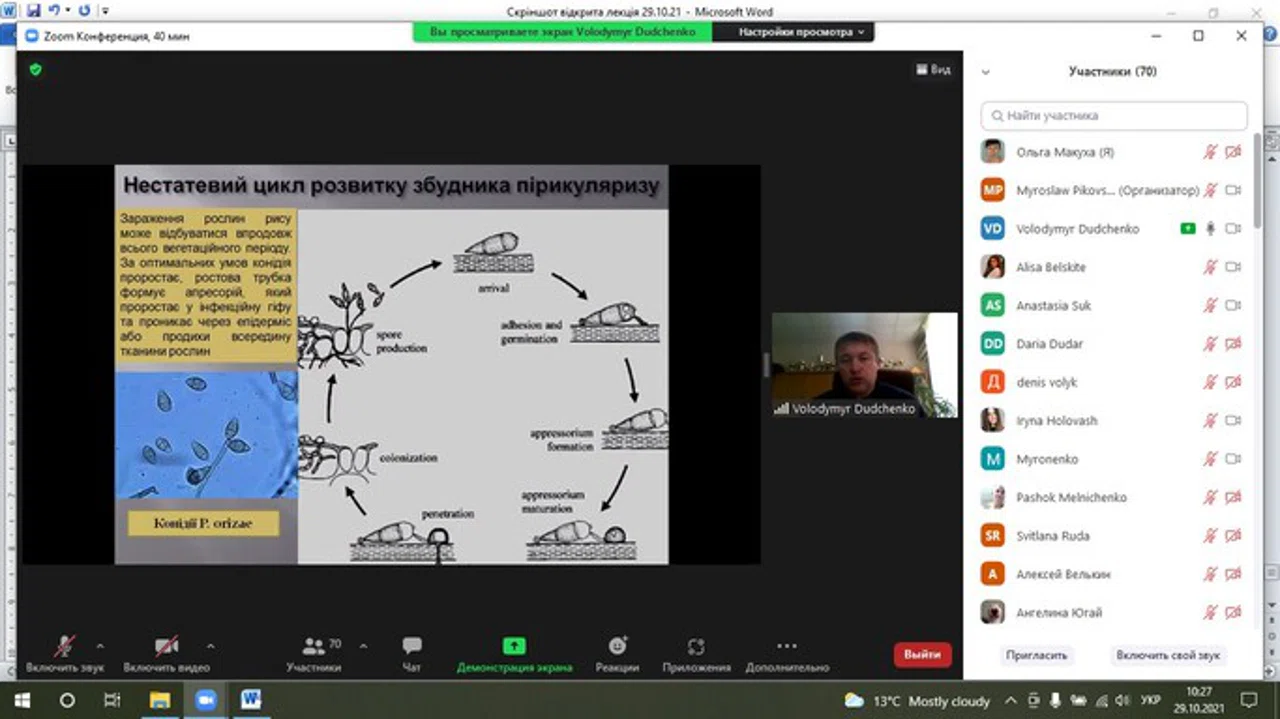The image size is (1280, 719).
Task: Switch keyboard language УКР
Action: coord(1150,701)
